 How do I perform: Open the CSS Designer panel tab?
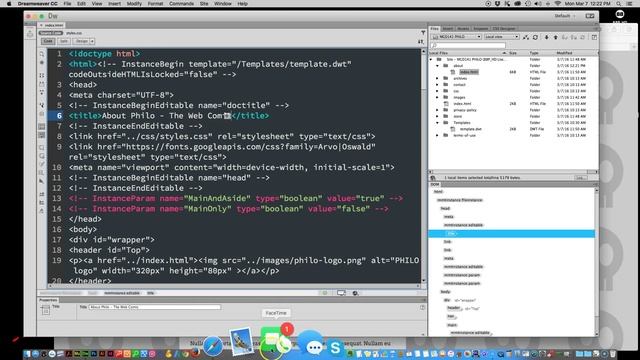click(504, 29)
